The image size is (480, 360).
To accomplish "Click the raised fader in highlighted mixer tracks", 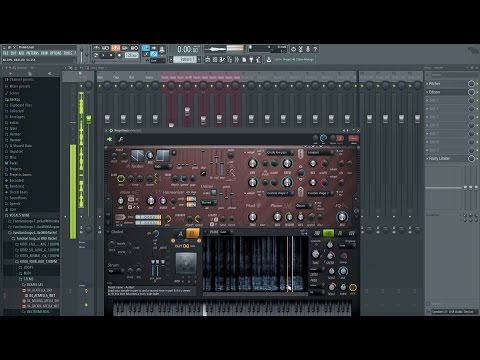I will pyautogui.click(x=187, y=111).
